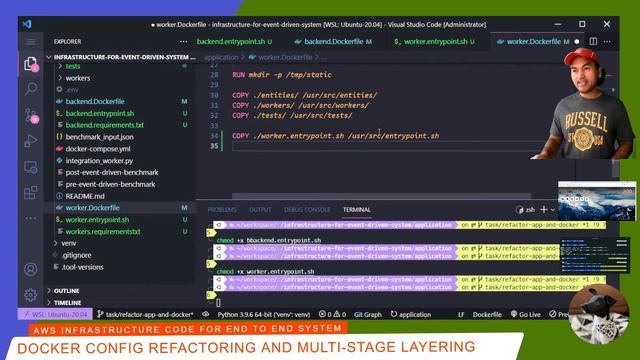Switch to the worker.entrypoint.sh tab
The width and height of the screenshot is (640, 360).
coord(434,42)
